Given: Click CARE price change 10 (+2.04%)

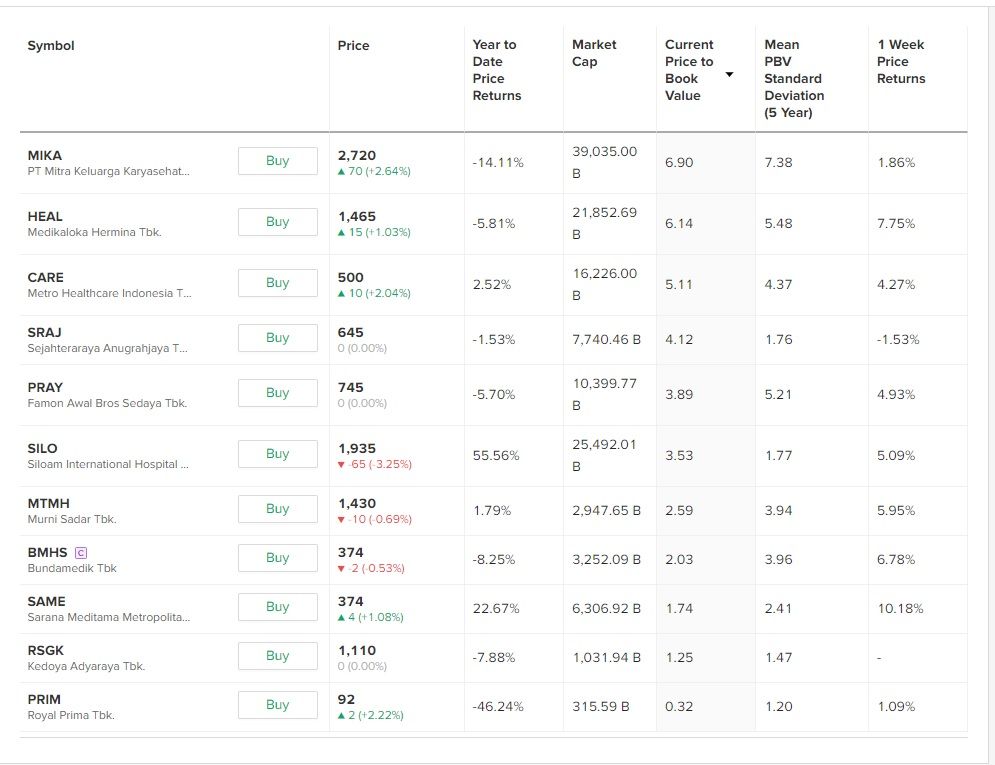Looking at the screenshot, I should pyautogui.click(x=374, y=293).
